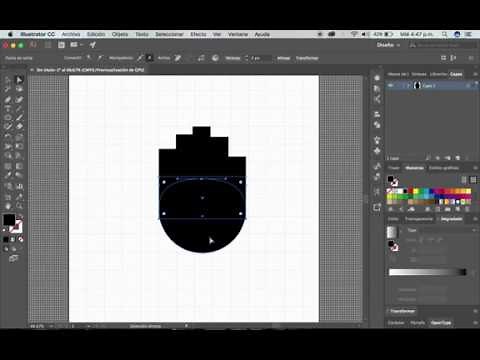The width and height of the screenshot is (480, 360).
Task: Click the Vértices value field
Action: tap(261, 58)
